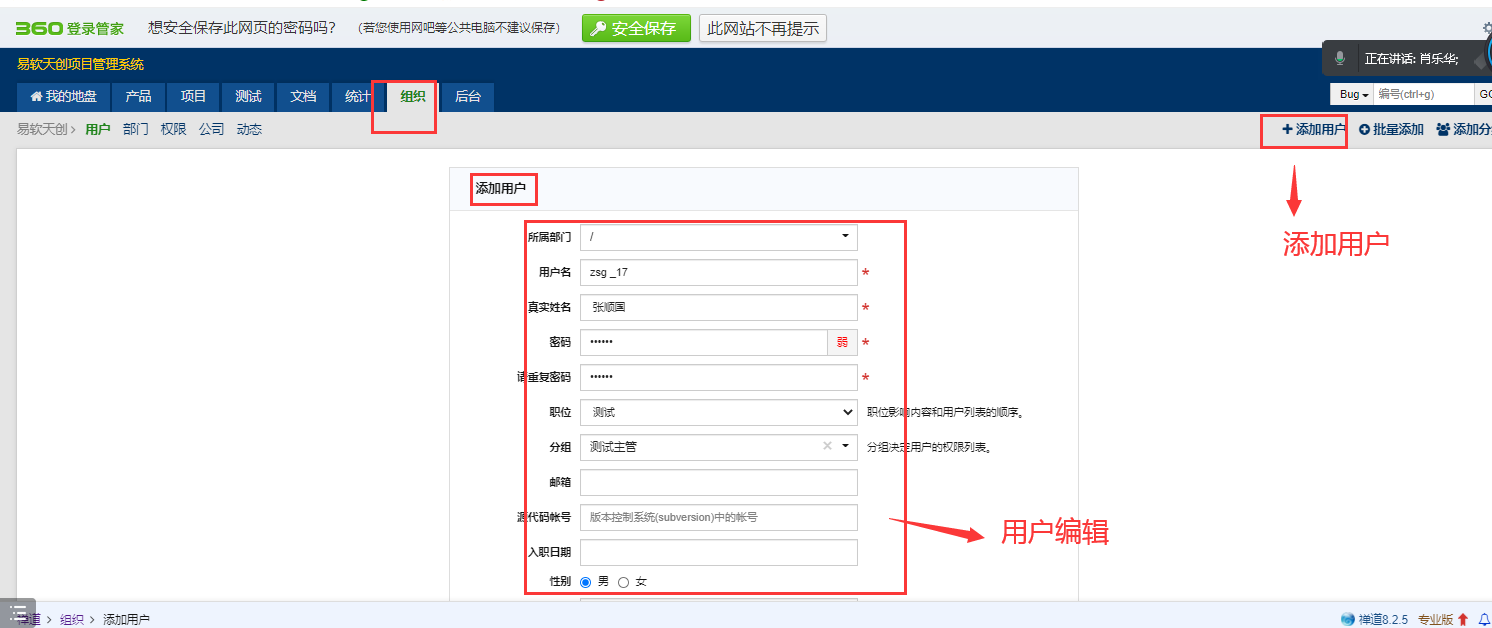The height and width of the screenshot is (628, 1492).
Task: Open the 项目 tab
Action: [193, 97]
